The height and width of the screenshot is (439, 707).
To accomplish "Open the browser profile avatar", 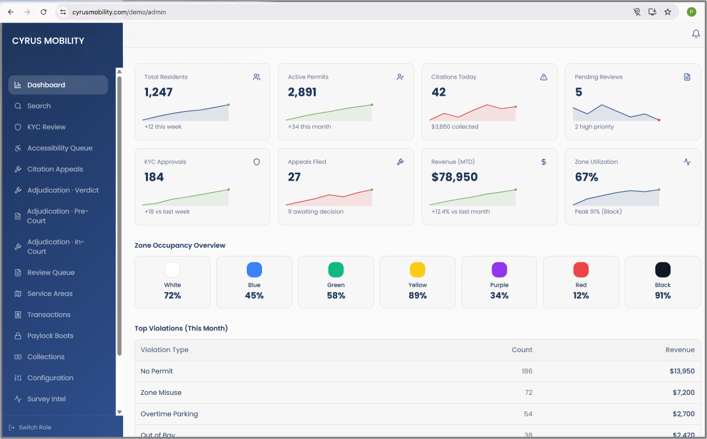I will pos(691,12).
